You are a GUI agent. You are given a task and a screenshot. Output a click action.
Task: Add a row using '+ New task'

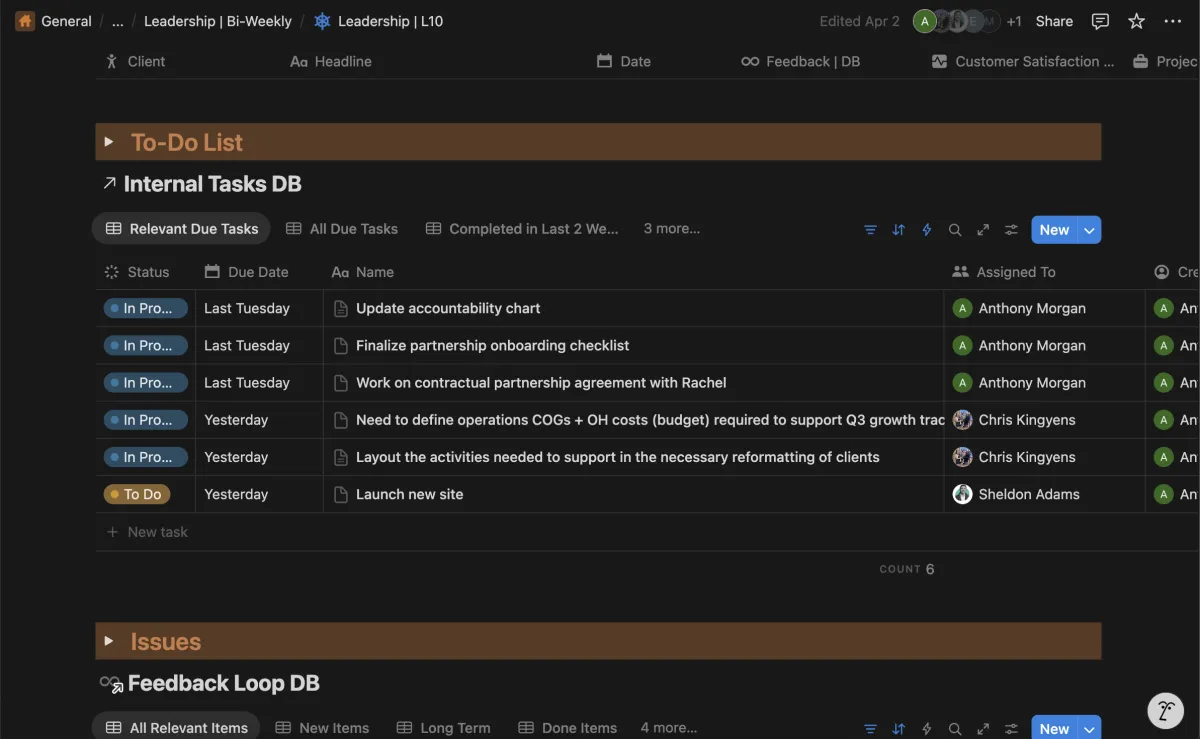148,532
